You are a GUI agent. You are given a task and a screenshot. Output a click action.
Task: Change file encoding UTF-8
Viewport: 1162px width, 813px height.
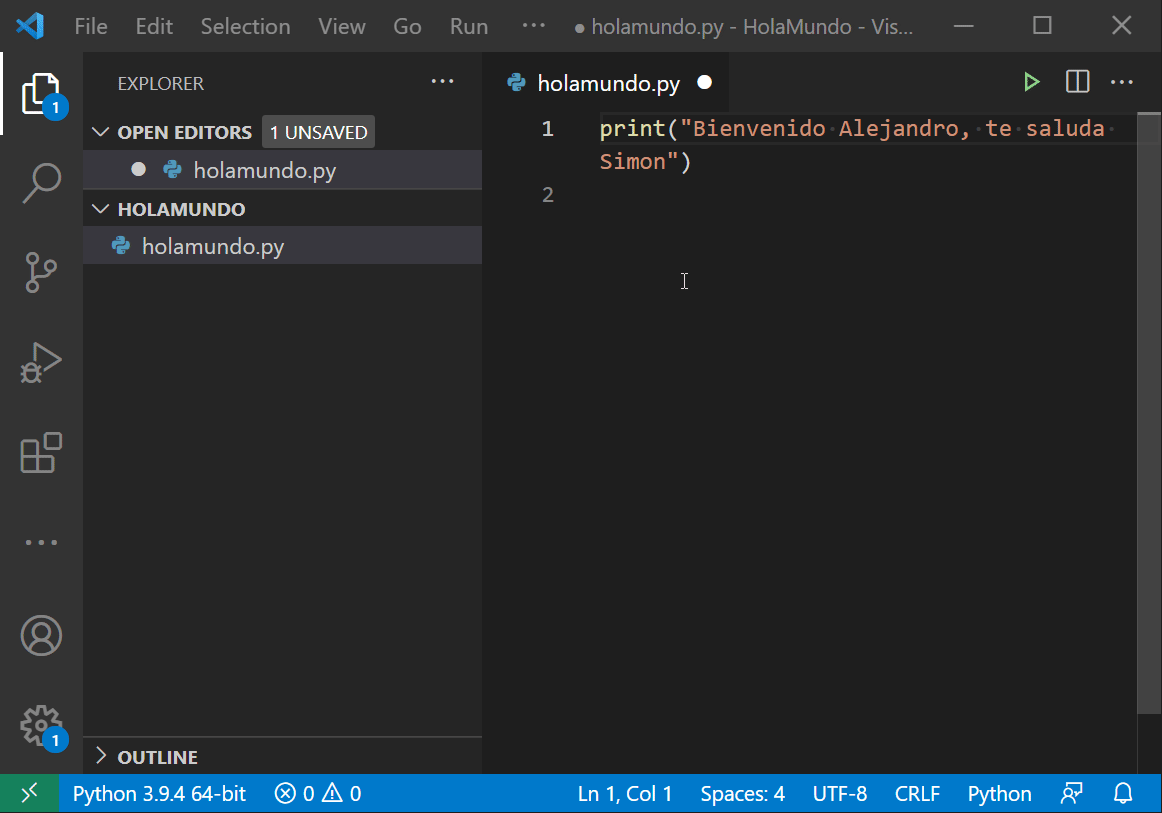[x=840, y=794]
